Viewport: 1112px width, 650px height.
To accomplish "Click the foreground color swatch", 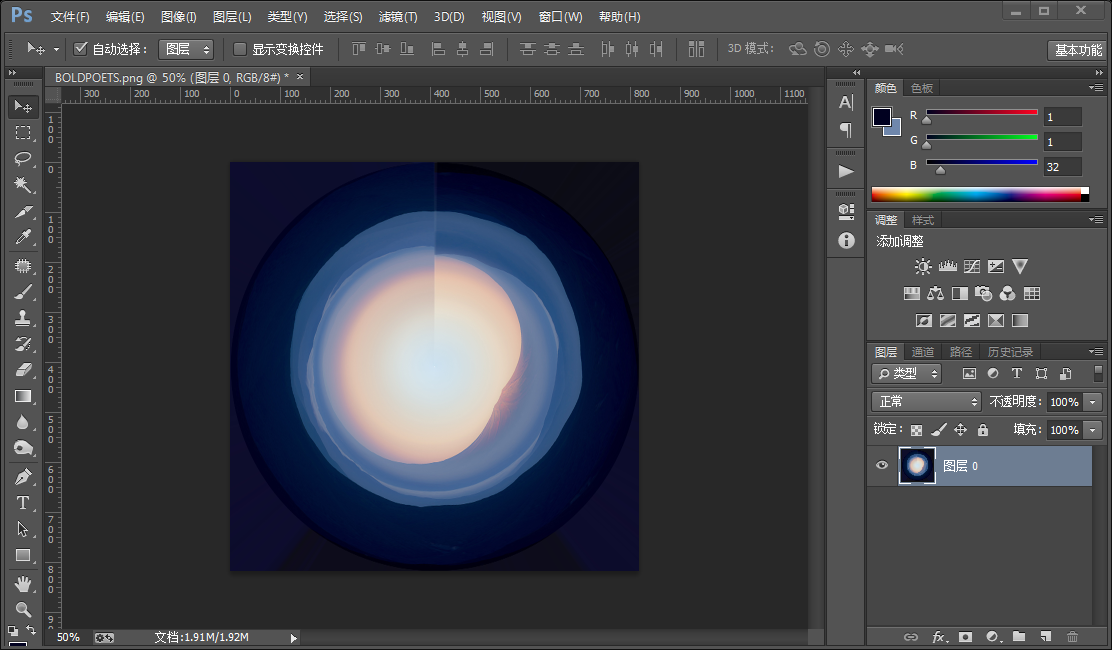I will (882, 117).
